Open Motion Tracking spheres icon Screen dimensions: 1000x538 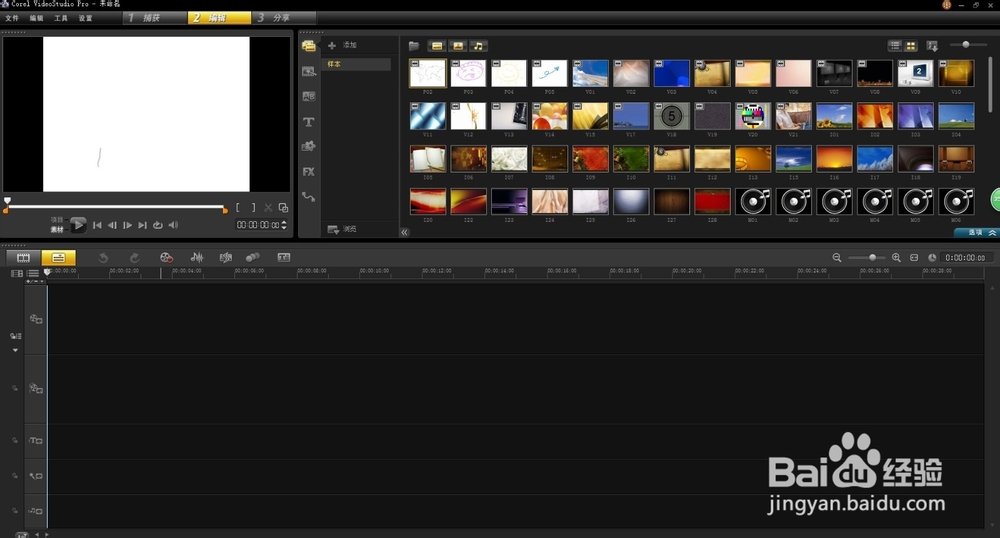pos(253,258)
